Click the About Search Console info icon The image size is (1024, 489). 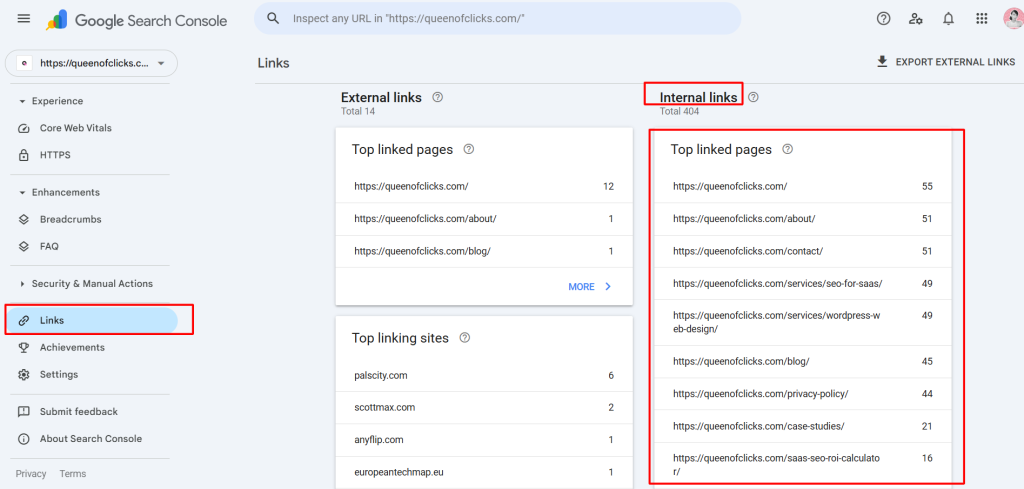point(24,439)
